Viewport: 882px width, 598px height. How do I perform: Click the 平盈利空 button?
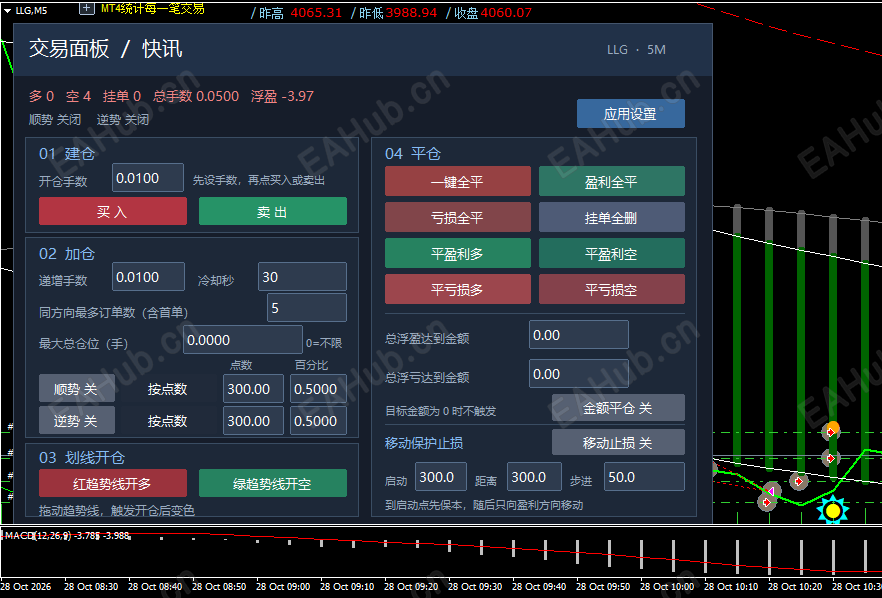[x=611, y=253]
